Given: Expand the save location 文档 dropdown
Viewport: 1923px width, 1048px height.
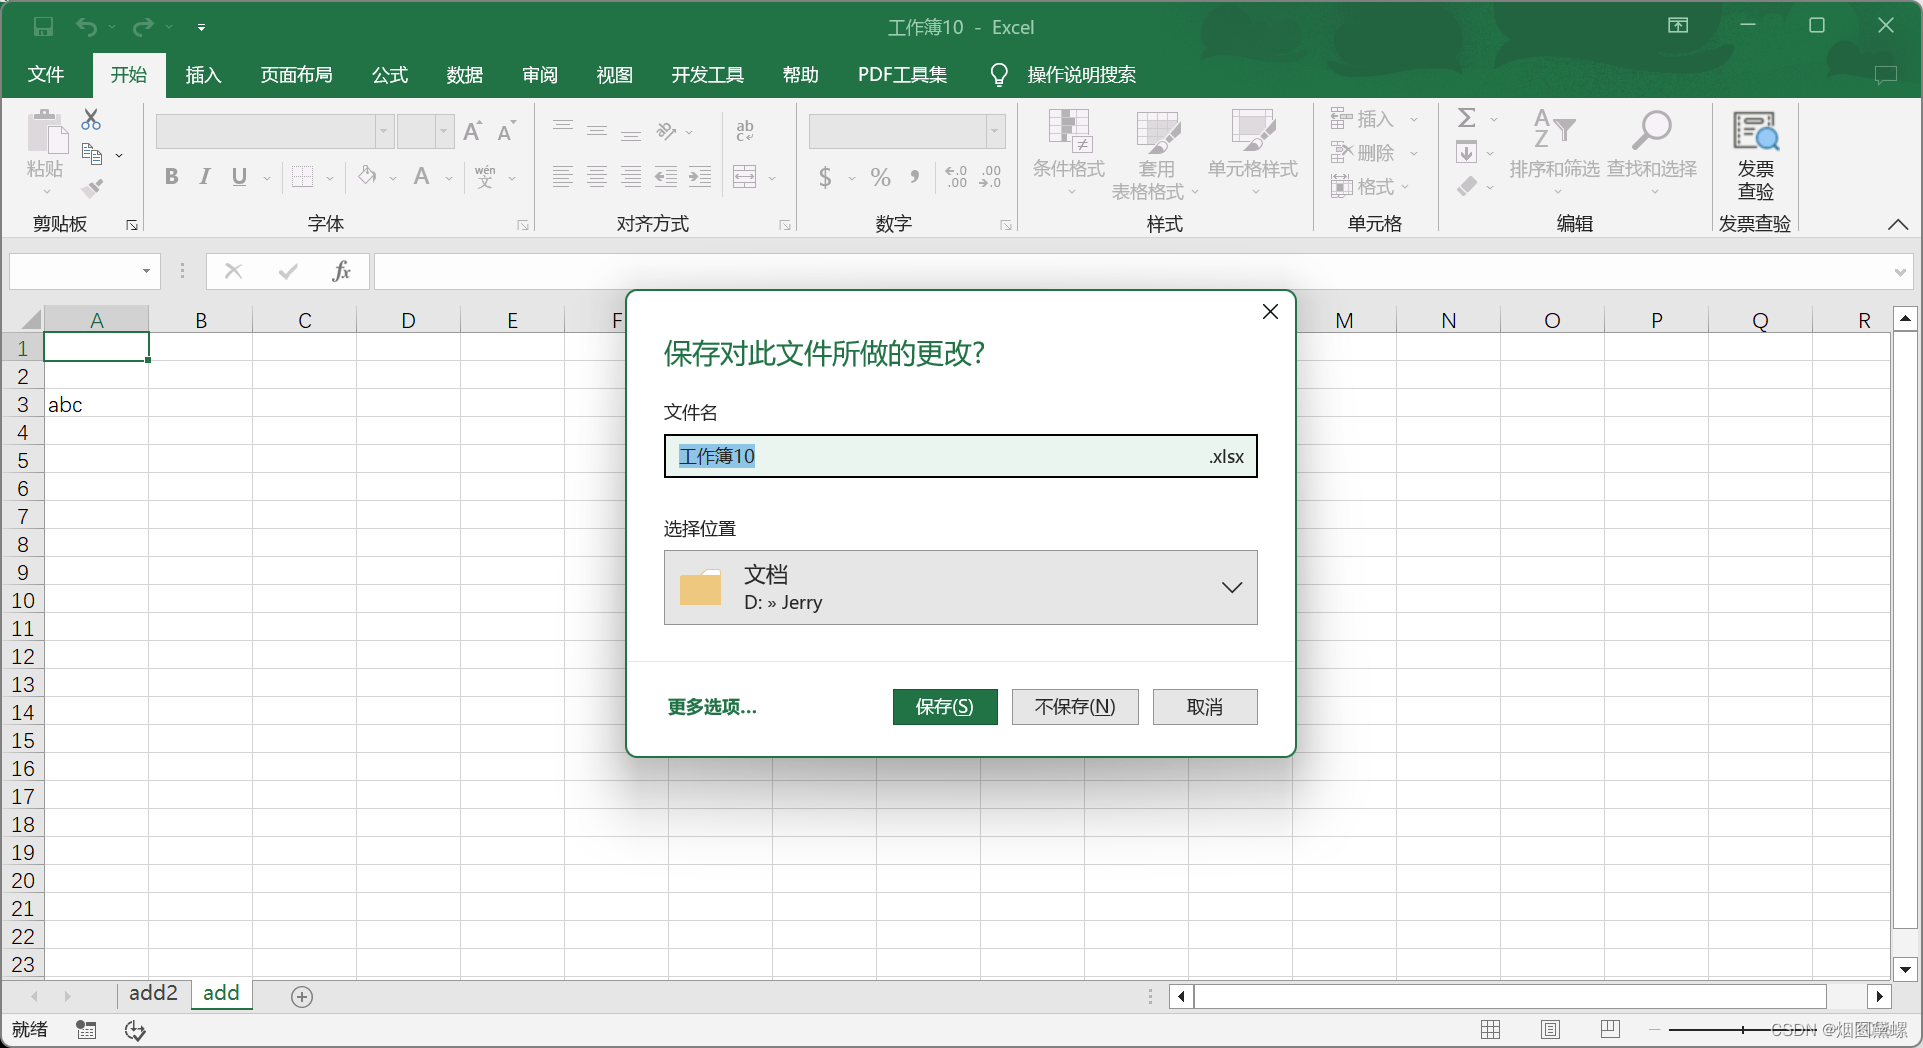Looking at the screenshot, I should [961, 588].
